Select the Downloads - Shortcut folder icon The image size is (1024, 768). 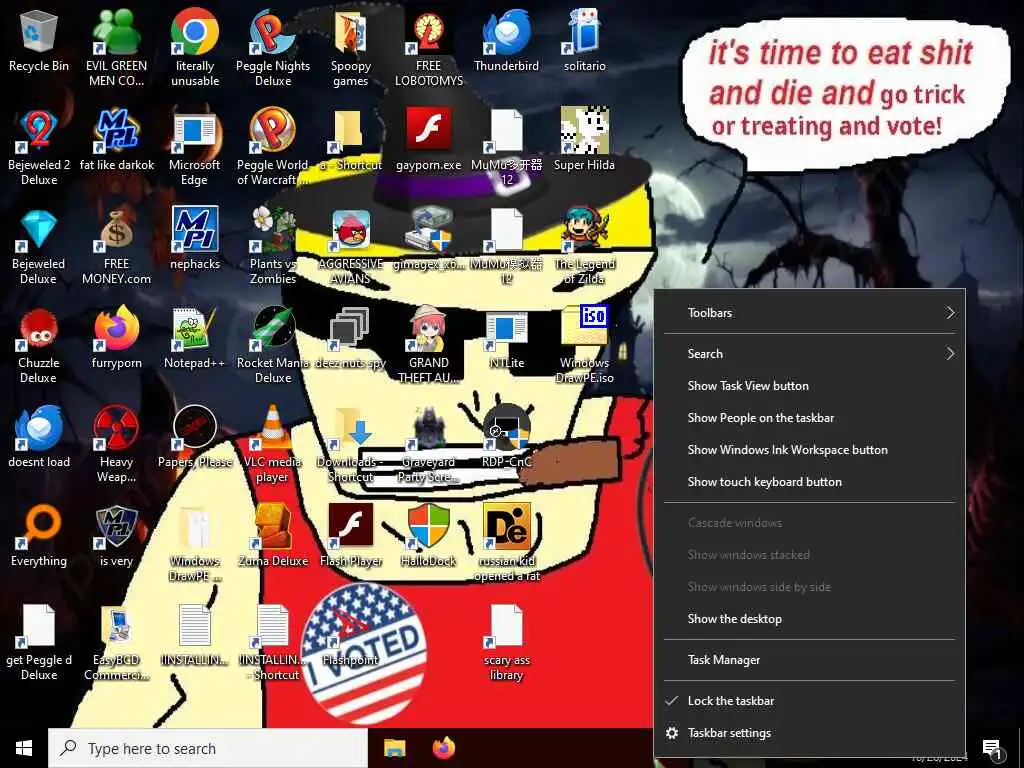click(351, 428)
